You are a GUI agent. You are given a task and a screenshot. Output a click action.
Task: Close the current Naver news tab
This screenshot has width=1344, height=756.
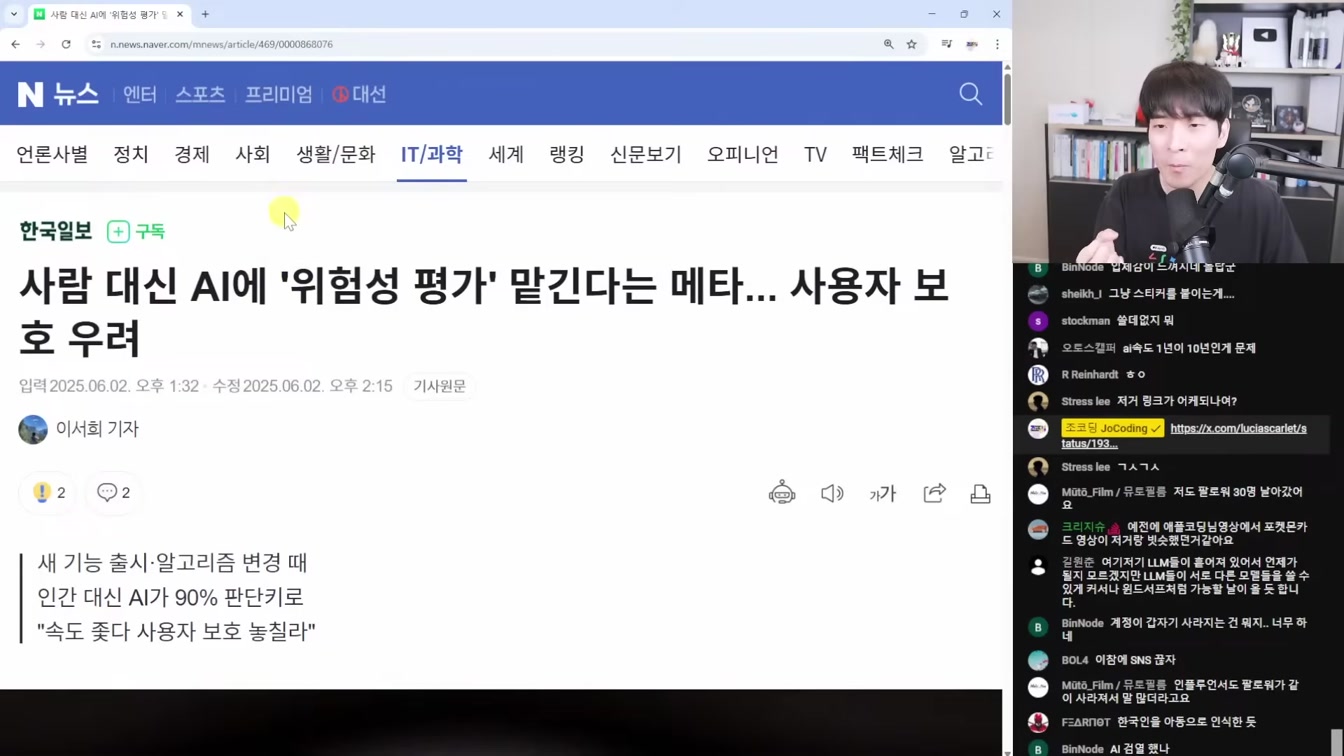point(180,14)
